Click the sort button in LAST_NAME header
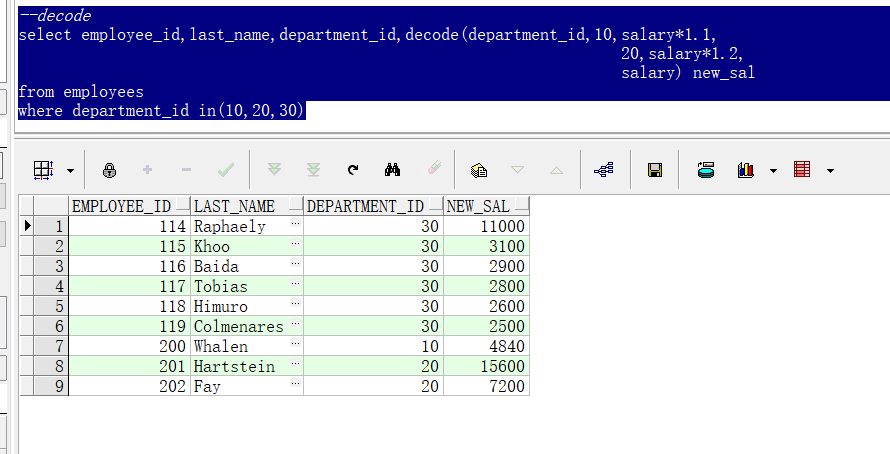 pyautogui.click(x=296, y=205)
